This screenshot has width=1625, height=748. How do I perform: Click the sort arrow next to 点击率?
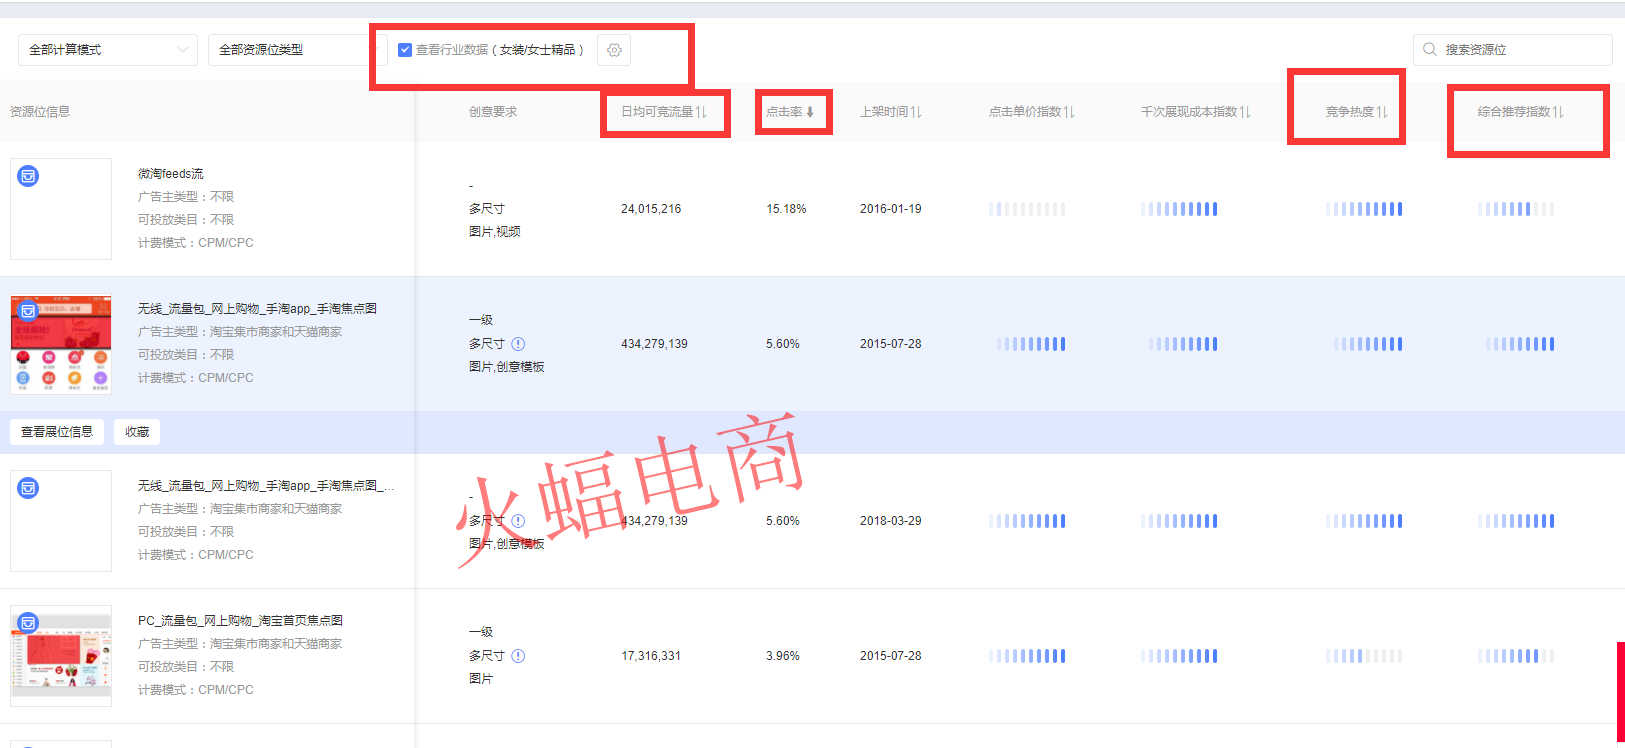810,112
